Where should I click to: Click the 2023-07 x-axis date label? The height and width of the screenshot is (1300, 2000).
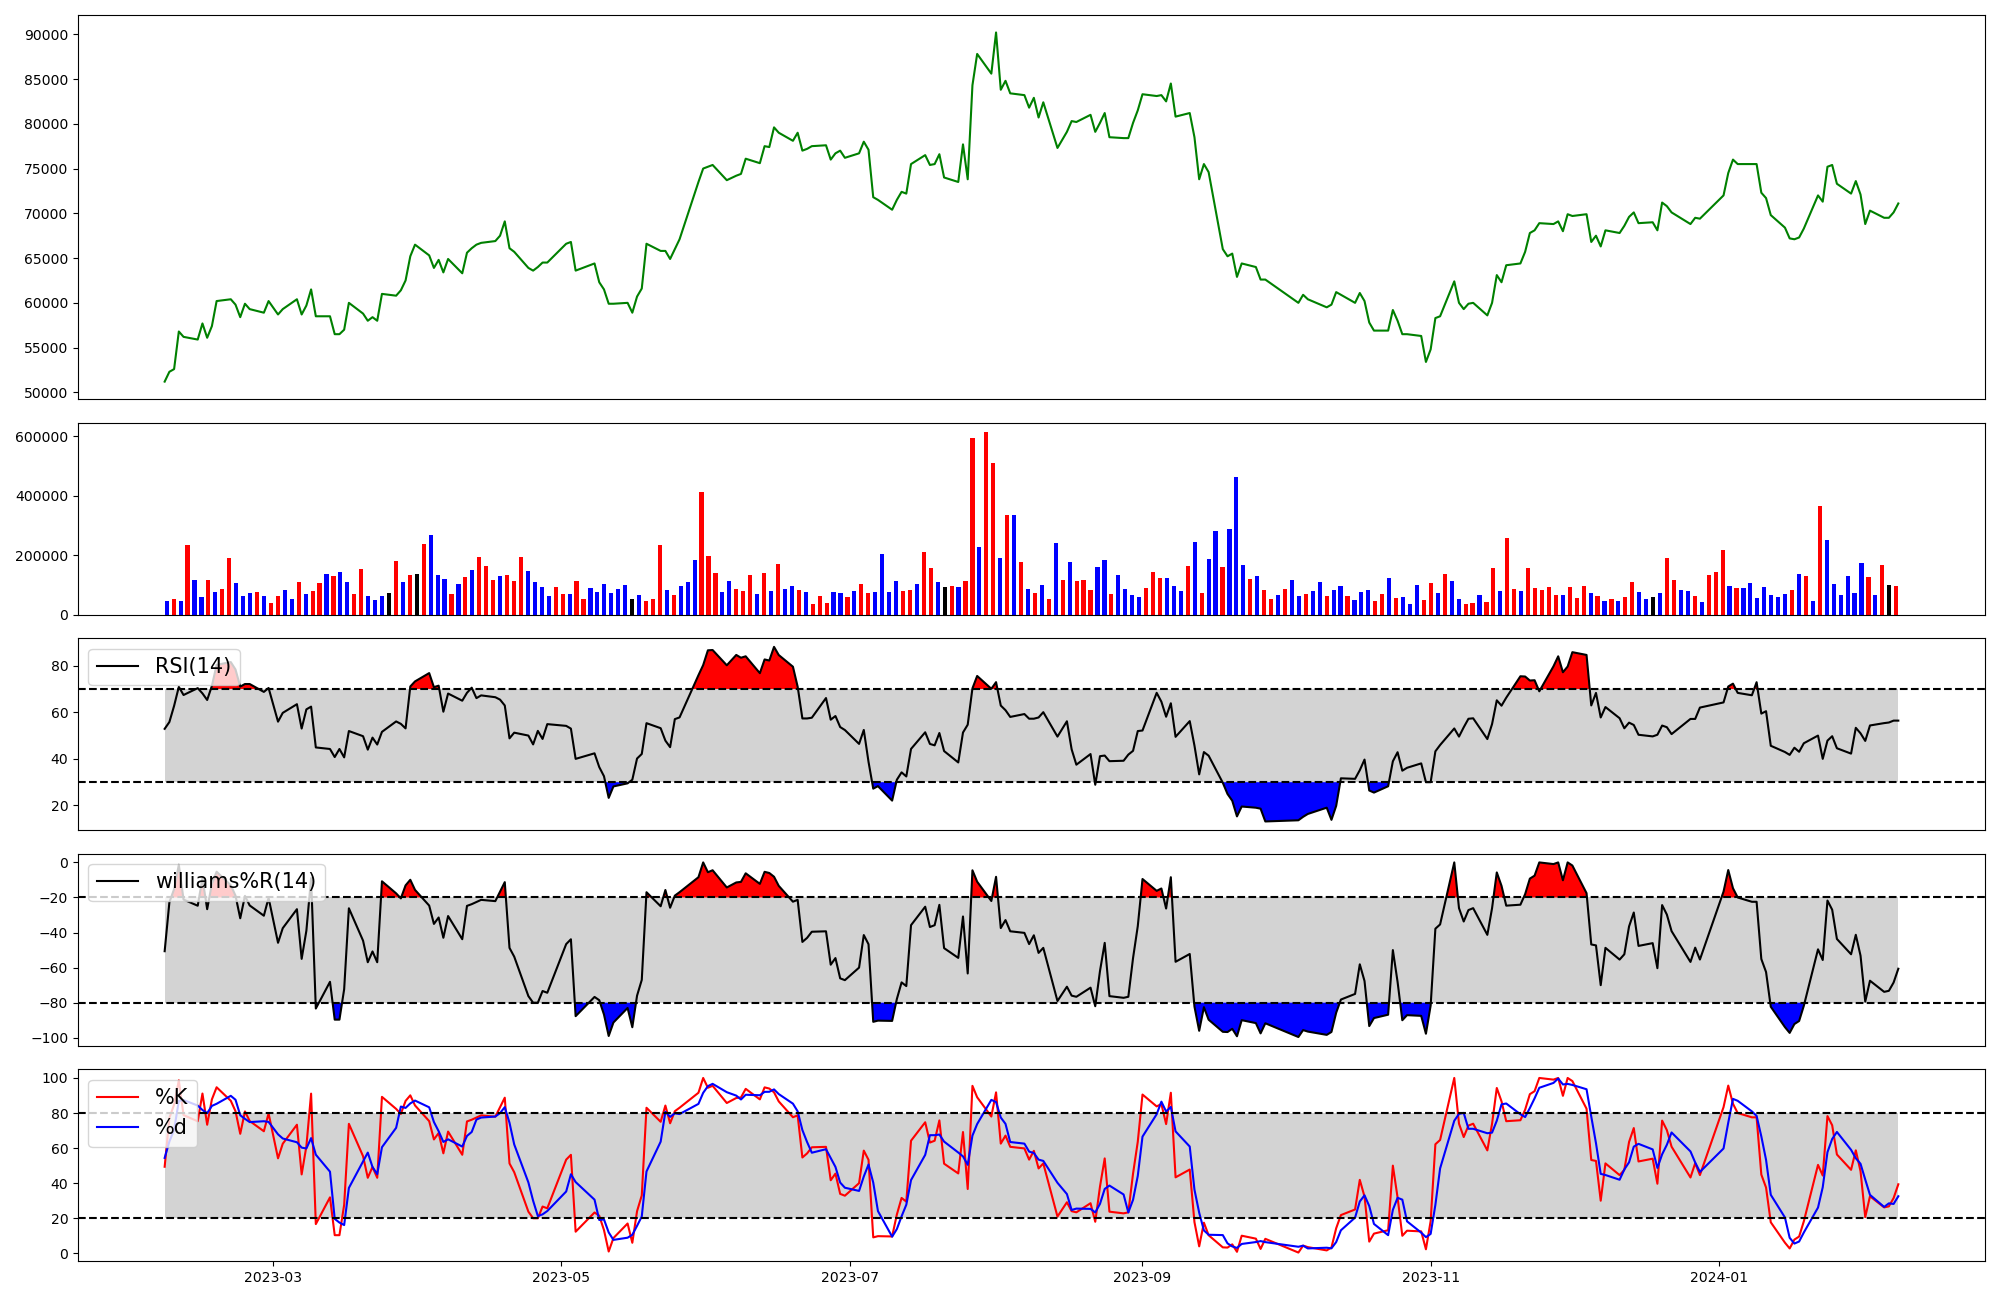(x=850, y=1277)
